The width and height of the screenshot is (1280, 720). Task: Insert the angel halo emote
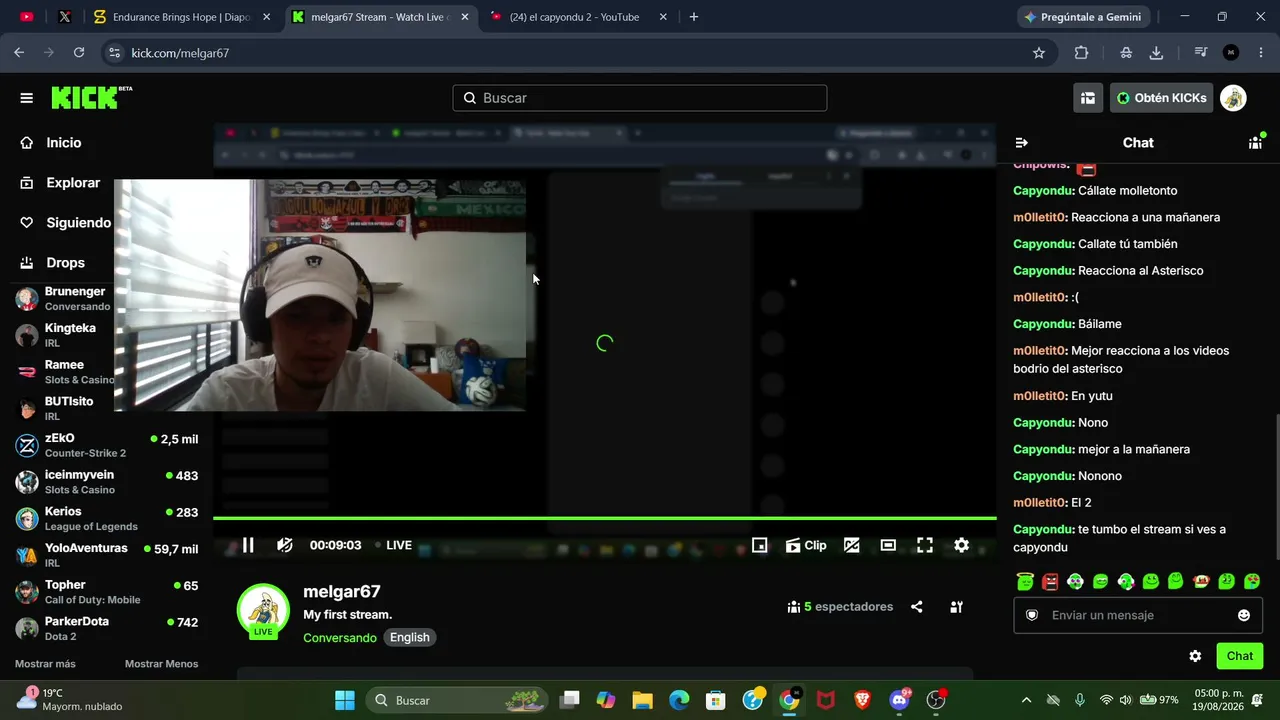point(1025,581)
